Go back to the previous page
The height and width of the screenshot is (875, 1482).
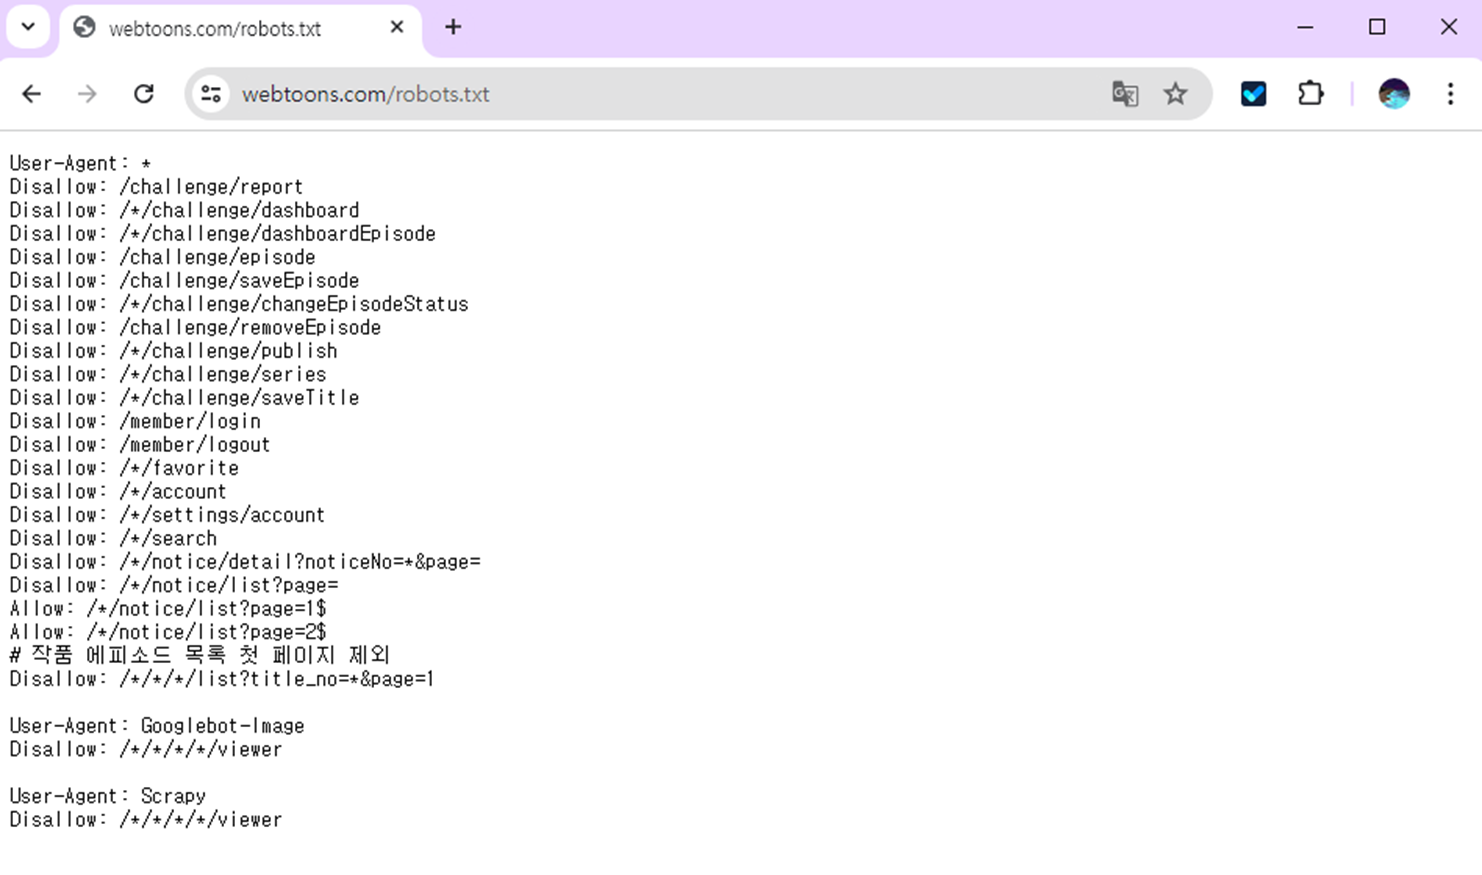[32, 94]
